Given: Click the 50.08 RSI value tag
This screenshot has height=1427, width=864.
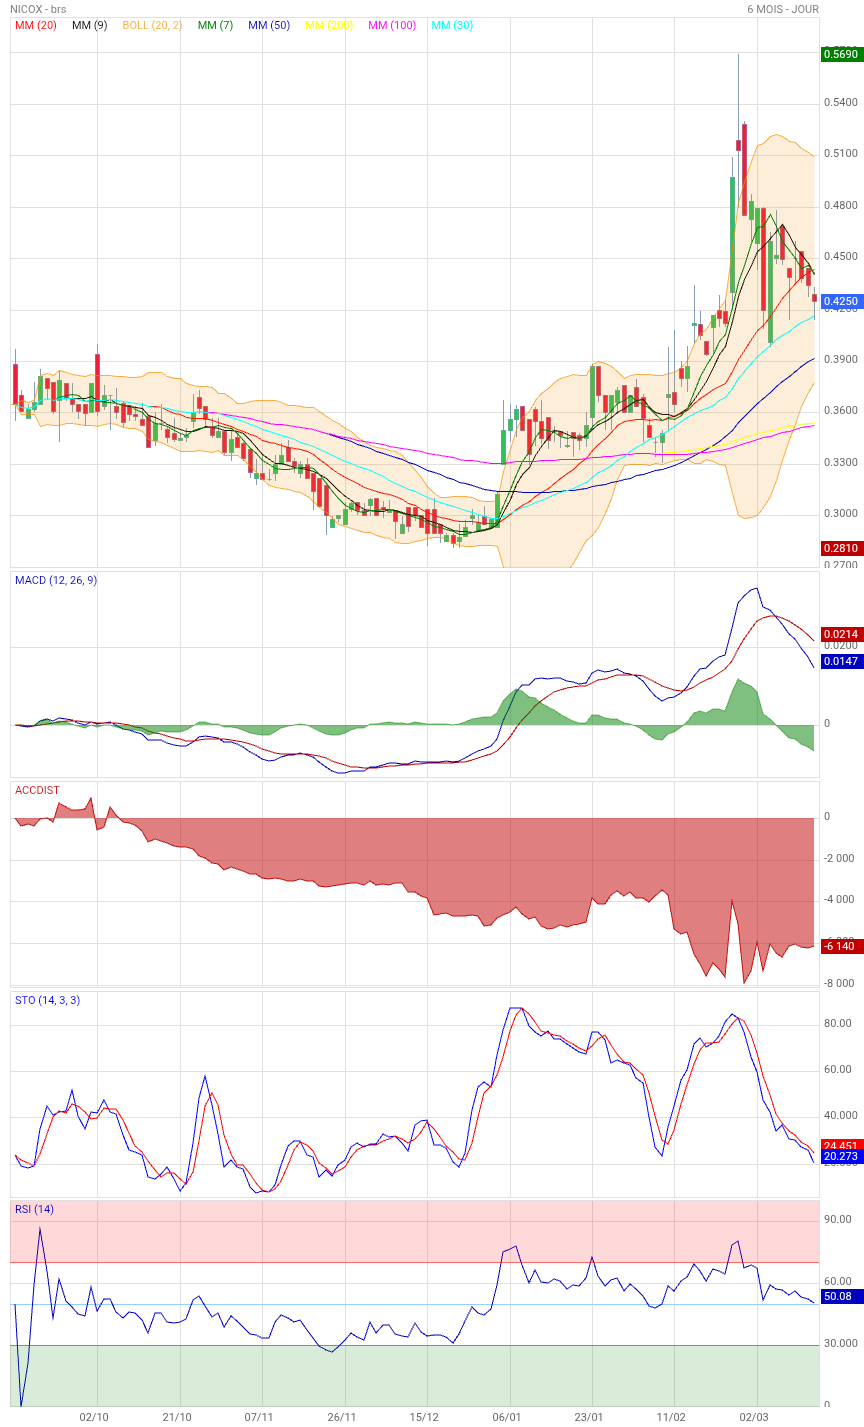Looking at the screenshot, I should (838, 1297).
